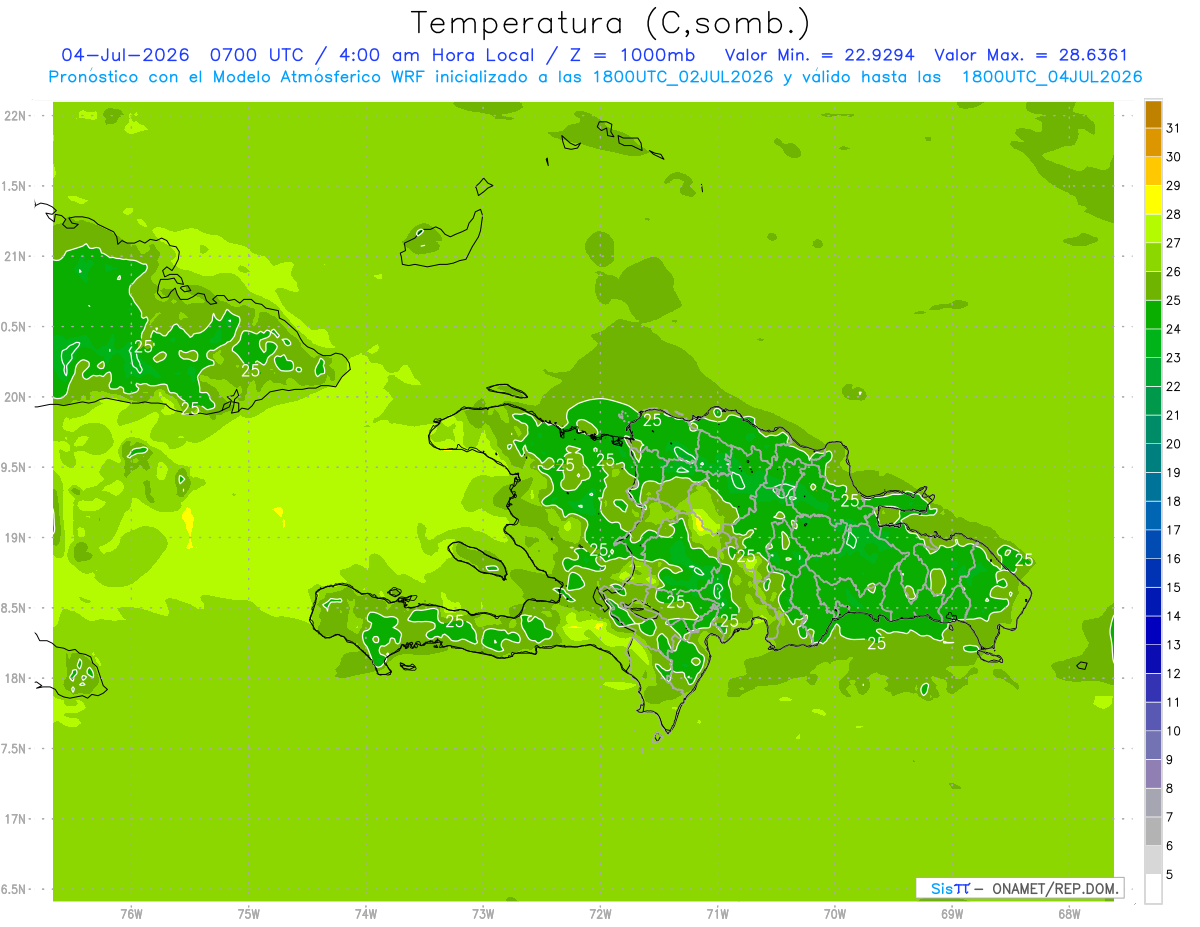Viewport: 1200px width, 927px height.
Task: Select the "75W" longitude tick label
Action: pyautogui.click(x=249, y=914)
